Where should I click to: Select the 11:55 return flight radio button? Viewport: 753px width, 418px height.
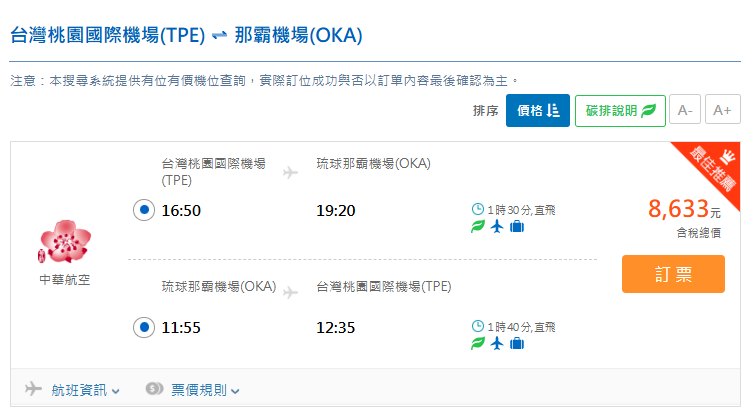[x=144, y=327]
